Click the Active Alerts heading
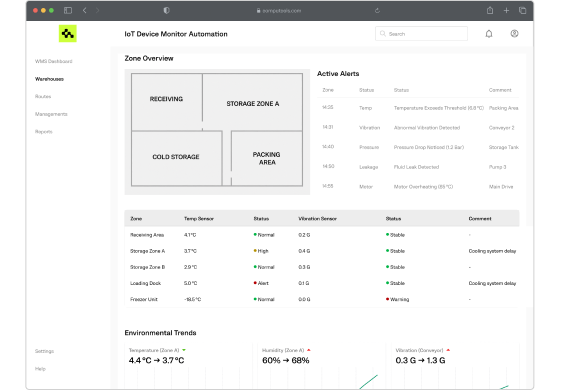Image resolution: width=561 pixels, height=390 pixels. (338, 73)
